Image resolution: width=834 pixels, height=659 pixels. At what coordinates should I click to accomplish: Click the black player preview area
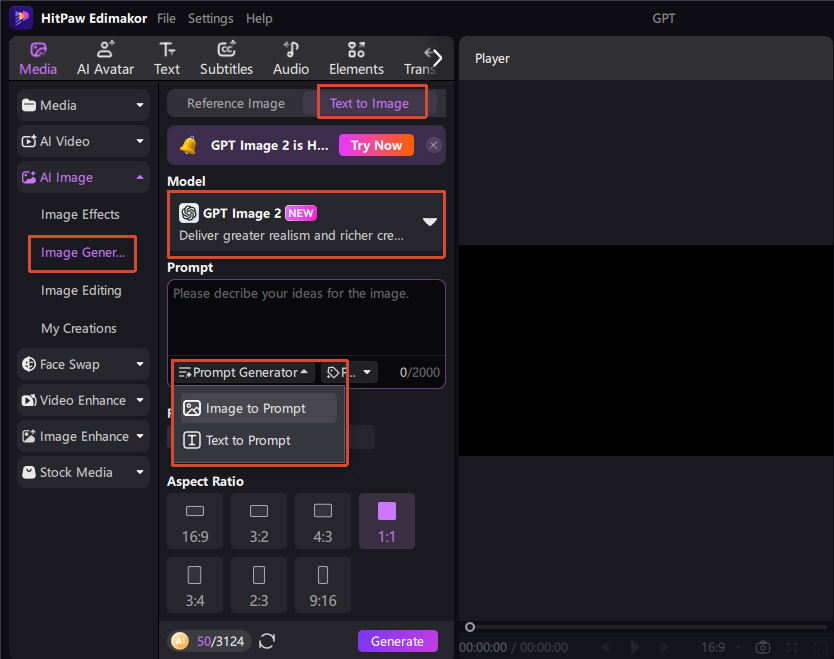tap(646, 350)
